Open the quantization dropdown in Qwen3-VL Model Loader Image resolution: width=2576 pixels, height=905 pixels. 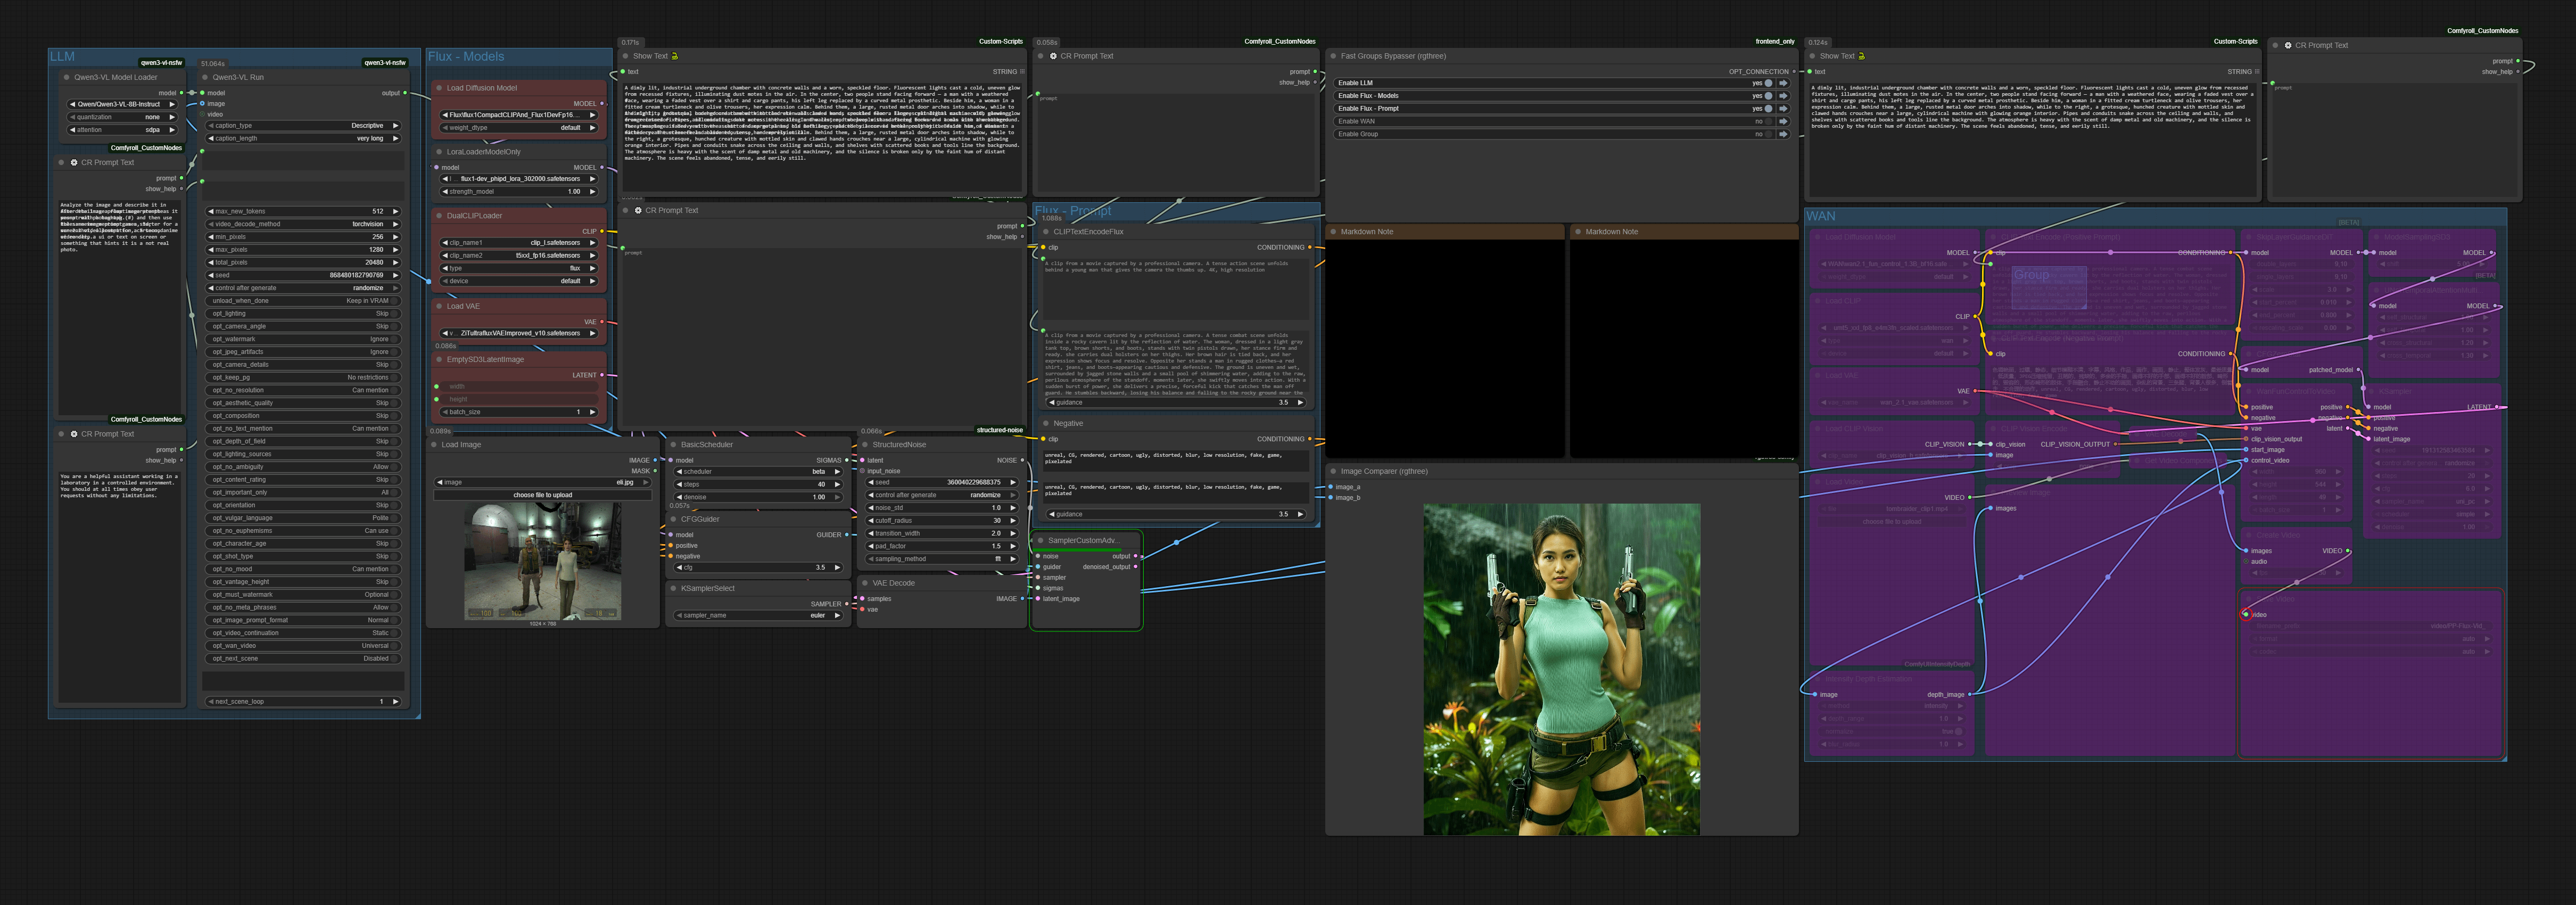click(x=121, y=117)
